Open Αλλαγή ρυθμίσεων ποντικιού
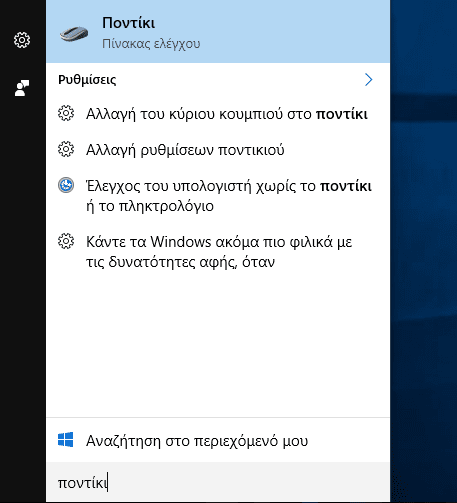 click(218, 150)
